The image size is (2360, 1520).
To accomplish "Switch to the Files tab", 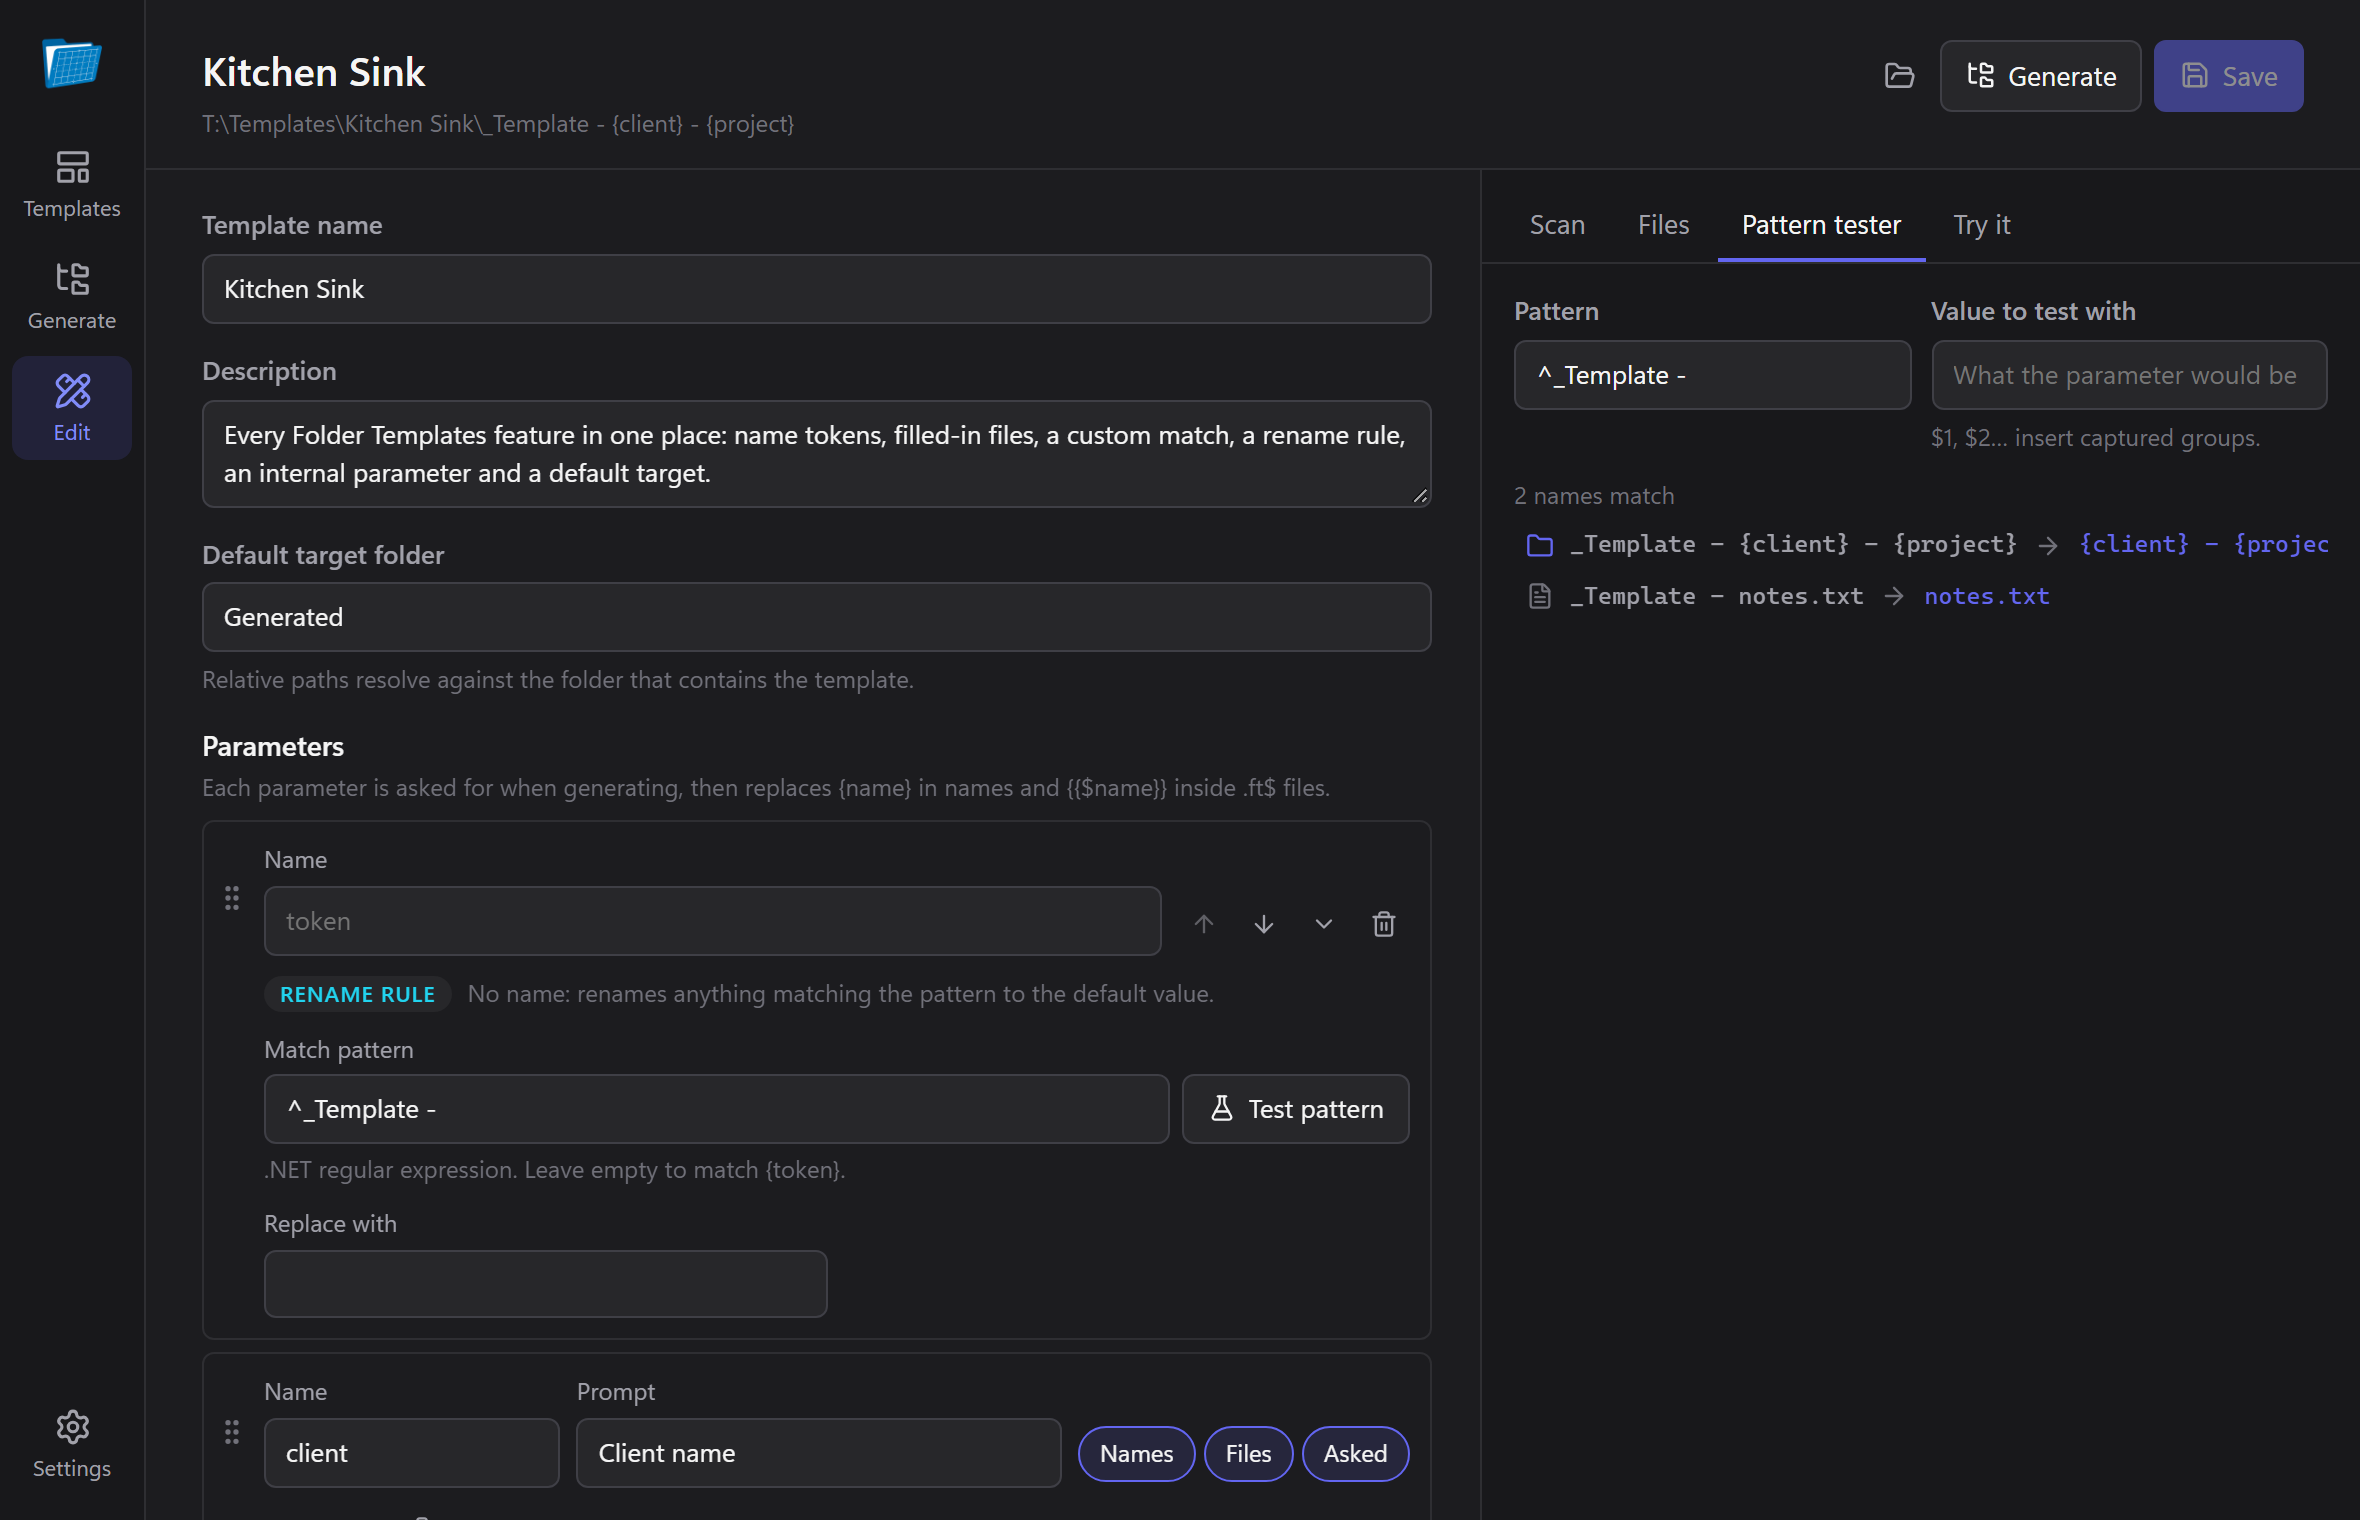I will [x=1663, y=225].
